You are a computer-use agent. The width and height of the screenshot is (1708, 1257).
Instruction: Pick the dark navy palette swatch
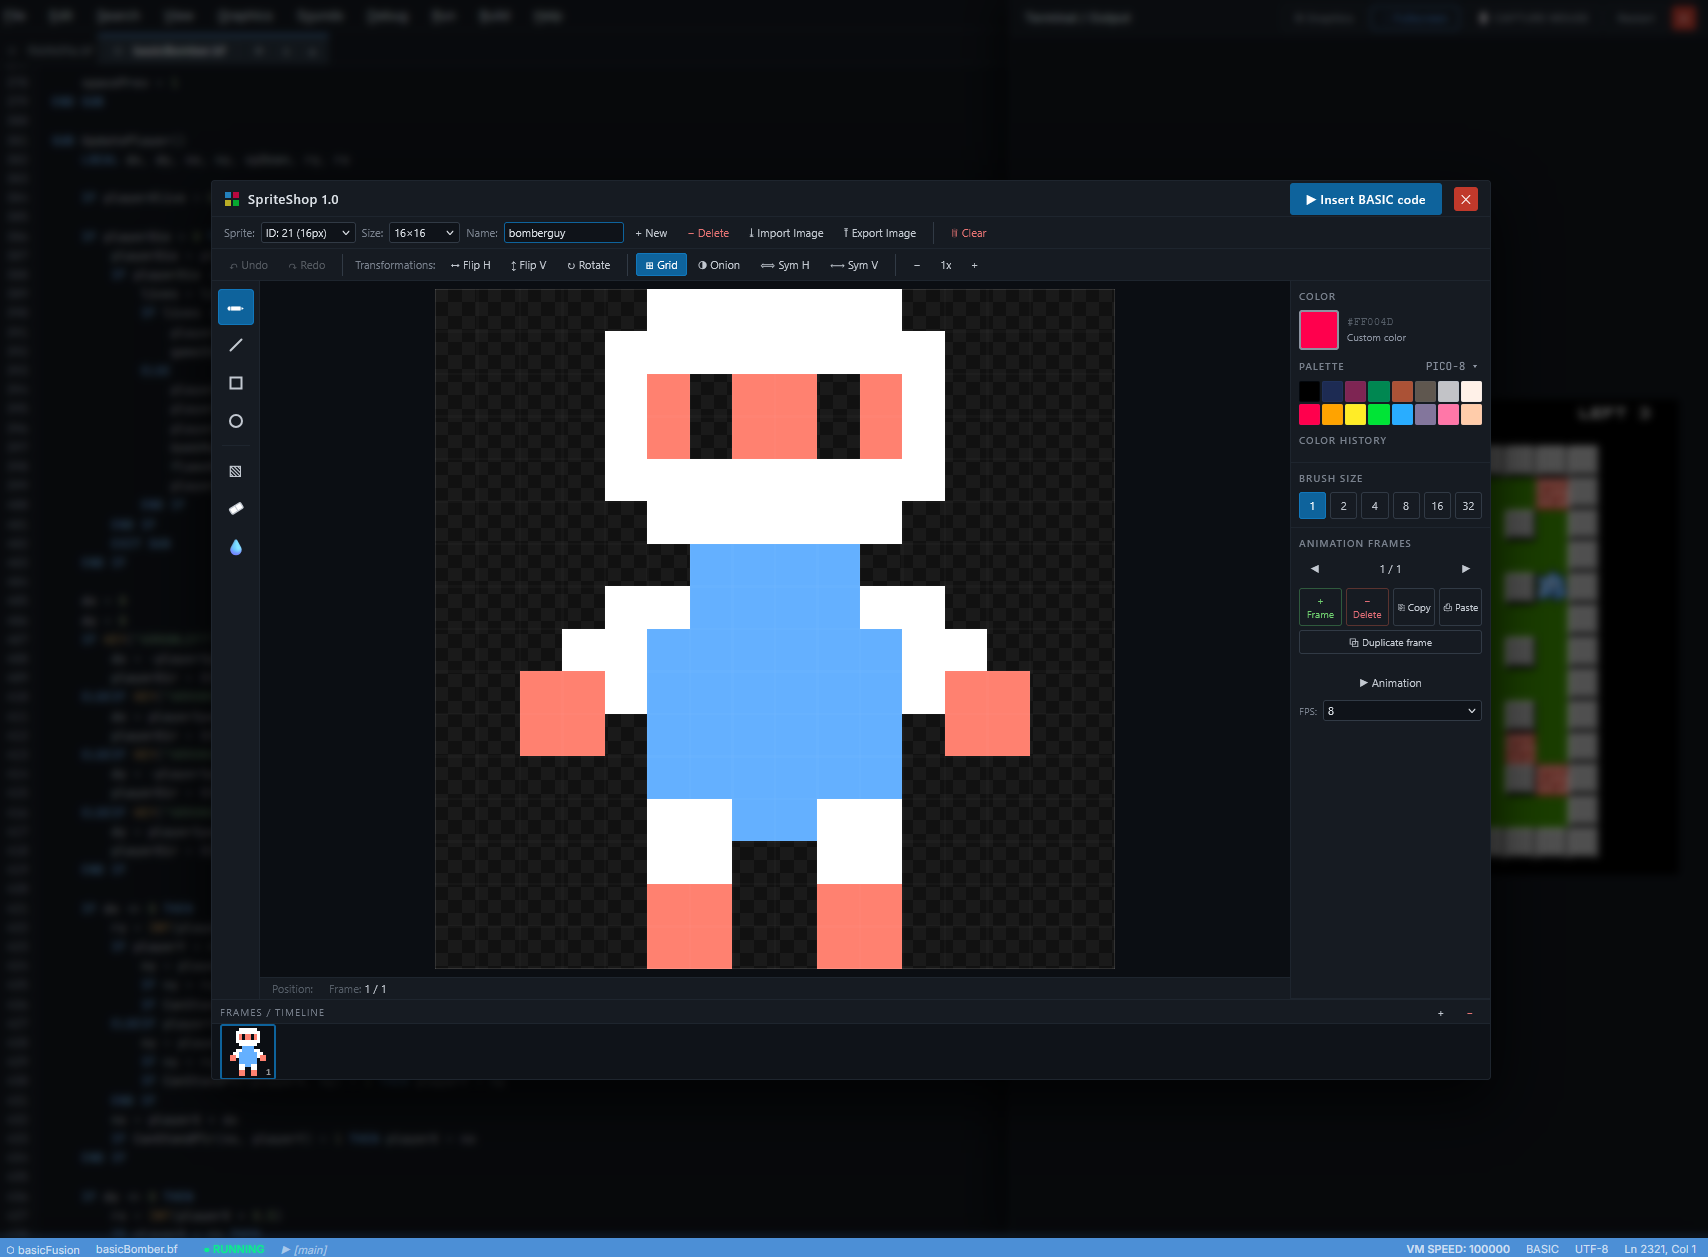click(x=1332, y=391)
